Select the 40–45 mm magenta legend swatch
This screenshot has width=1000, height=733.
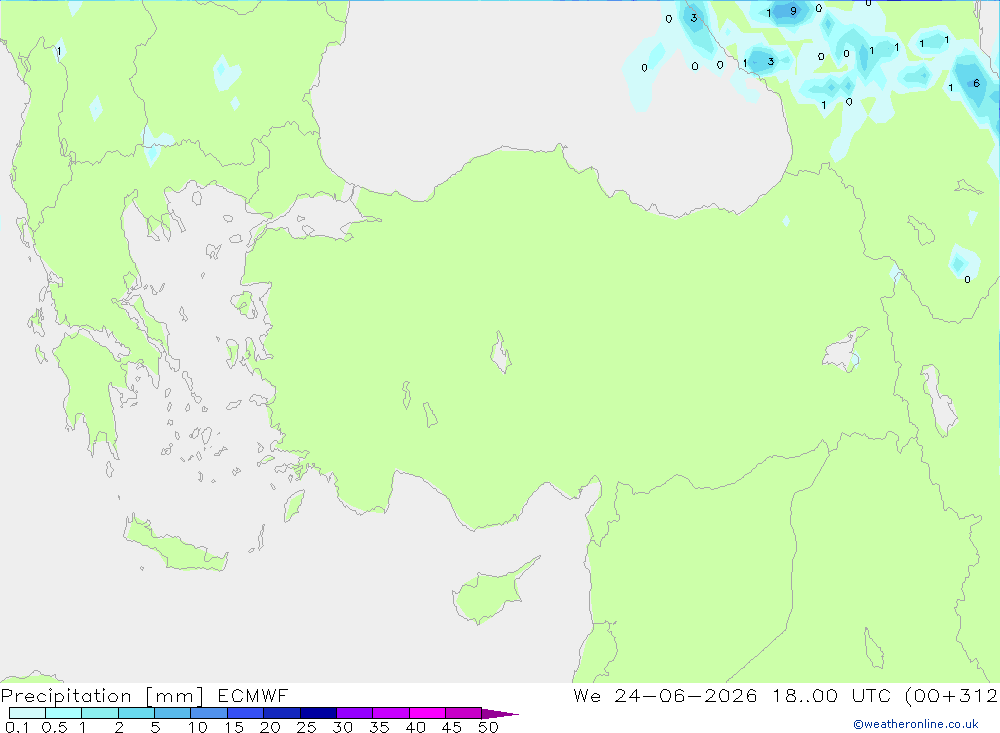[x=427, y=713]
